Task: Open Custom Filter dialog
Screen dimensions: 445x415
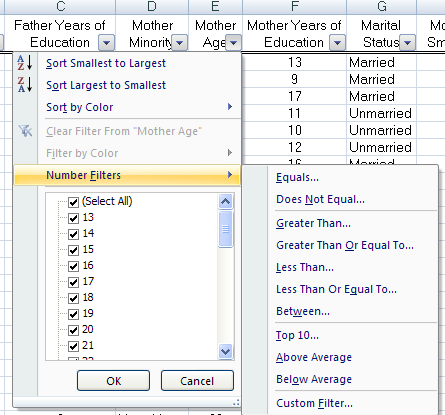Action: coord(314,403)
